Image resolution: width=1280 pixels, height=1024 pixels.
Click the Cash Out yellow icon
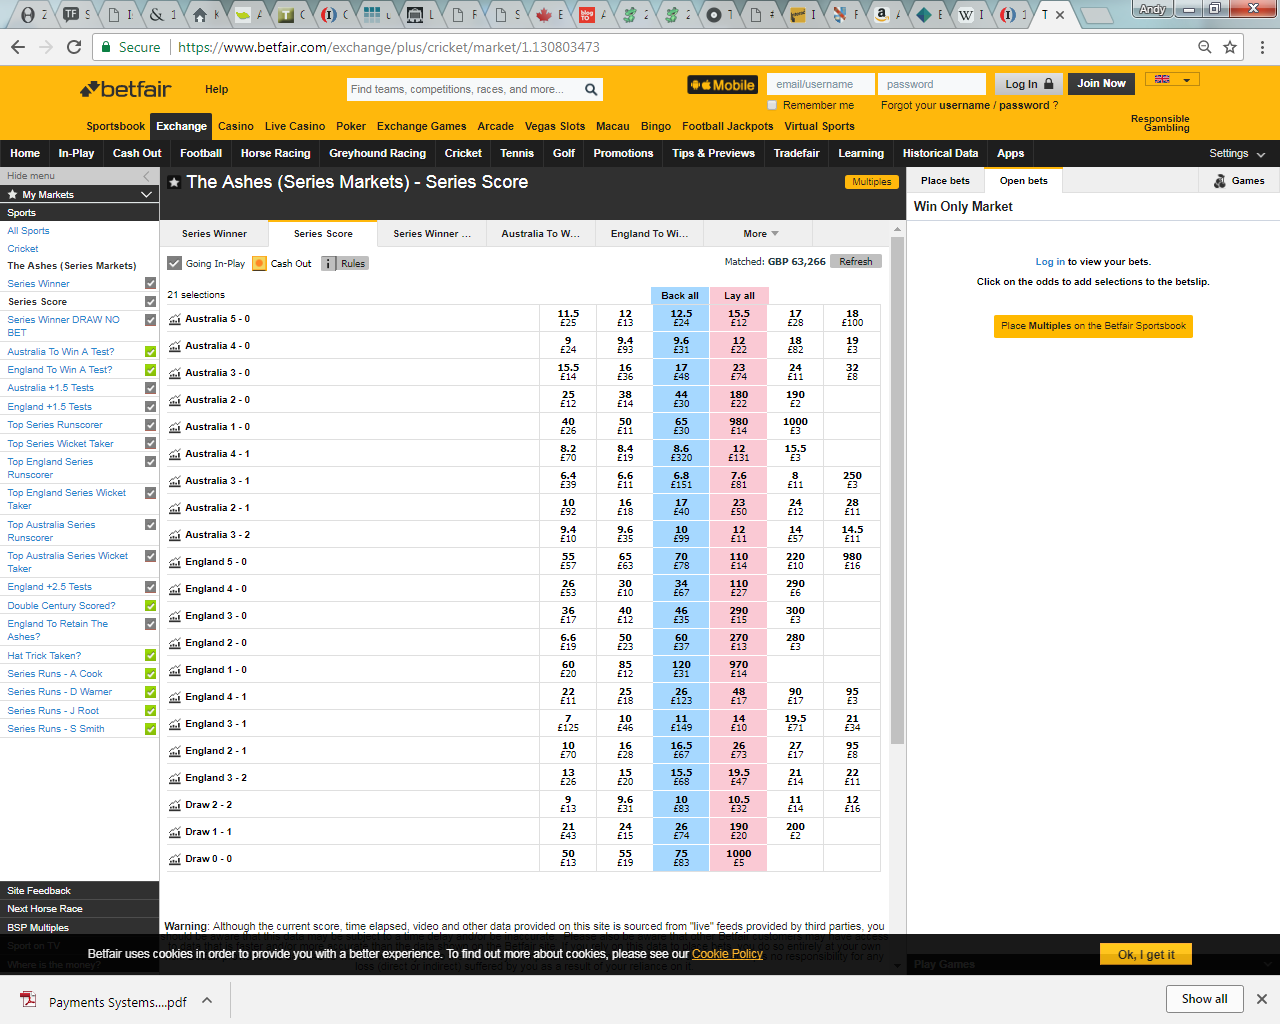[x=260, y=264]
